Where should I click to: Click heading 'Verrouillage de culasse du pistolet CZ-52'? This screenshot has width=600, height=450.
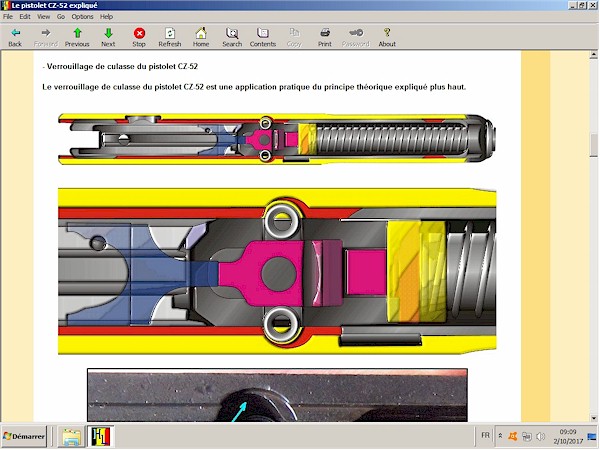(x=120, y=67)
